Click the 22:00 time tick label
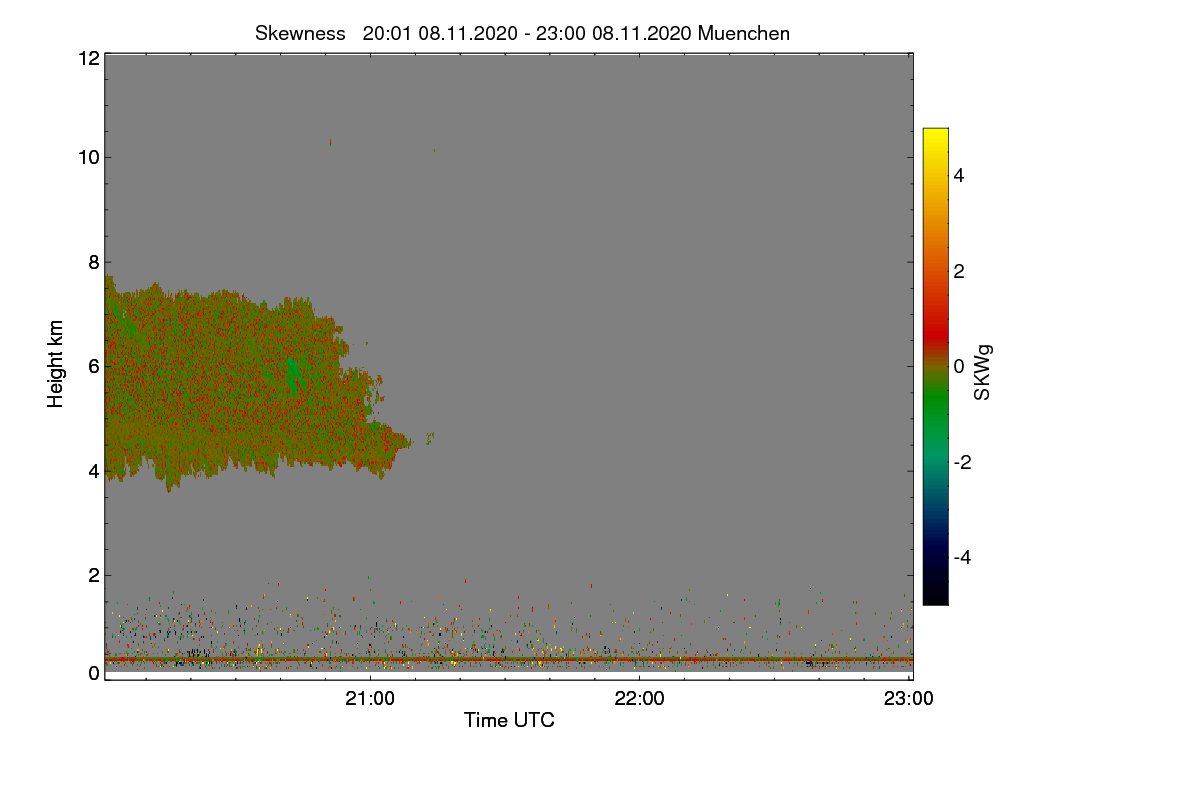1200x800 pixels. [639, 699]
